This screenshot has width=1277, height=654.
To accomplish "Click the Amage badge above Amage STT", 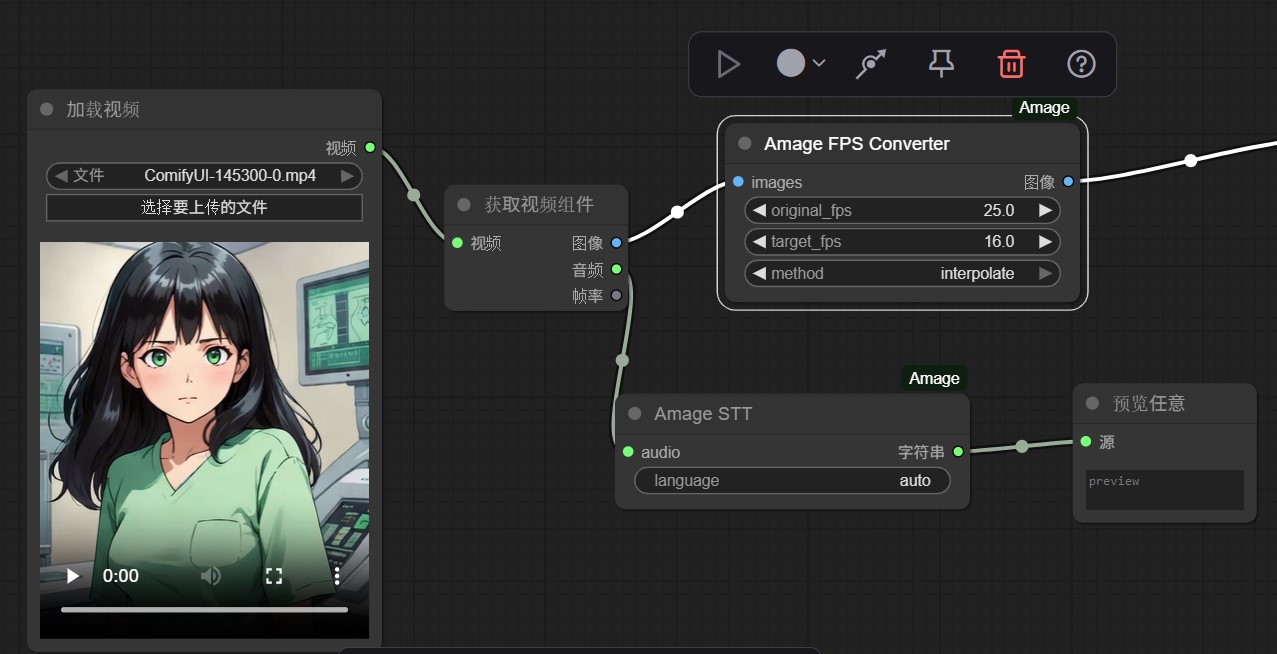I will click(x=934, y=378).
